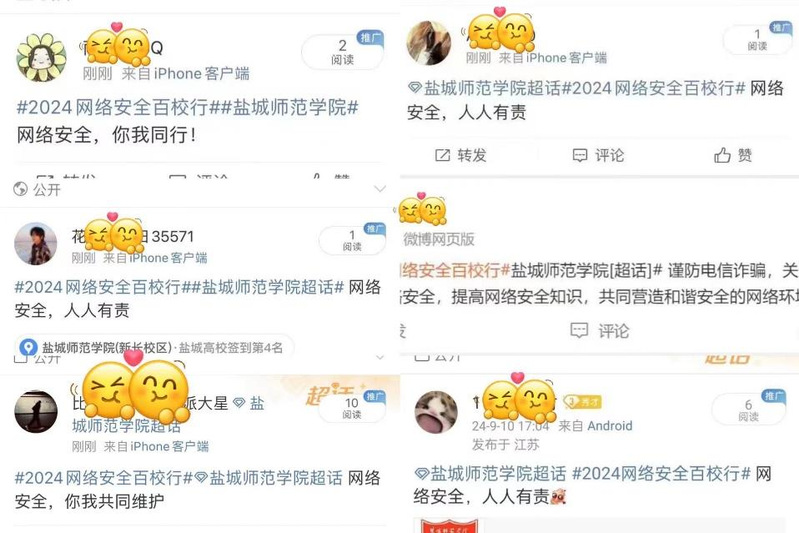Screen dimensions: 799x533
Task: Expand the chevron beside 公开
Action: click(x=380, y=189)
